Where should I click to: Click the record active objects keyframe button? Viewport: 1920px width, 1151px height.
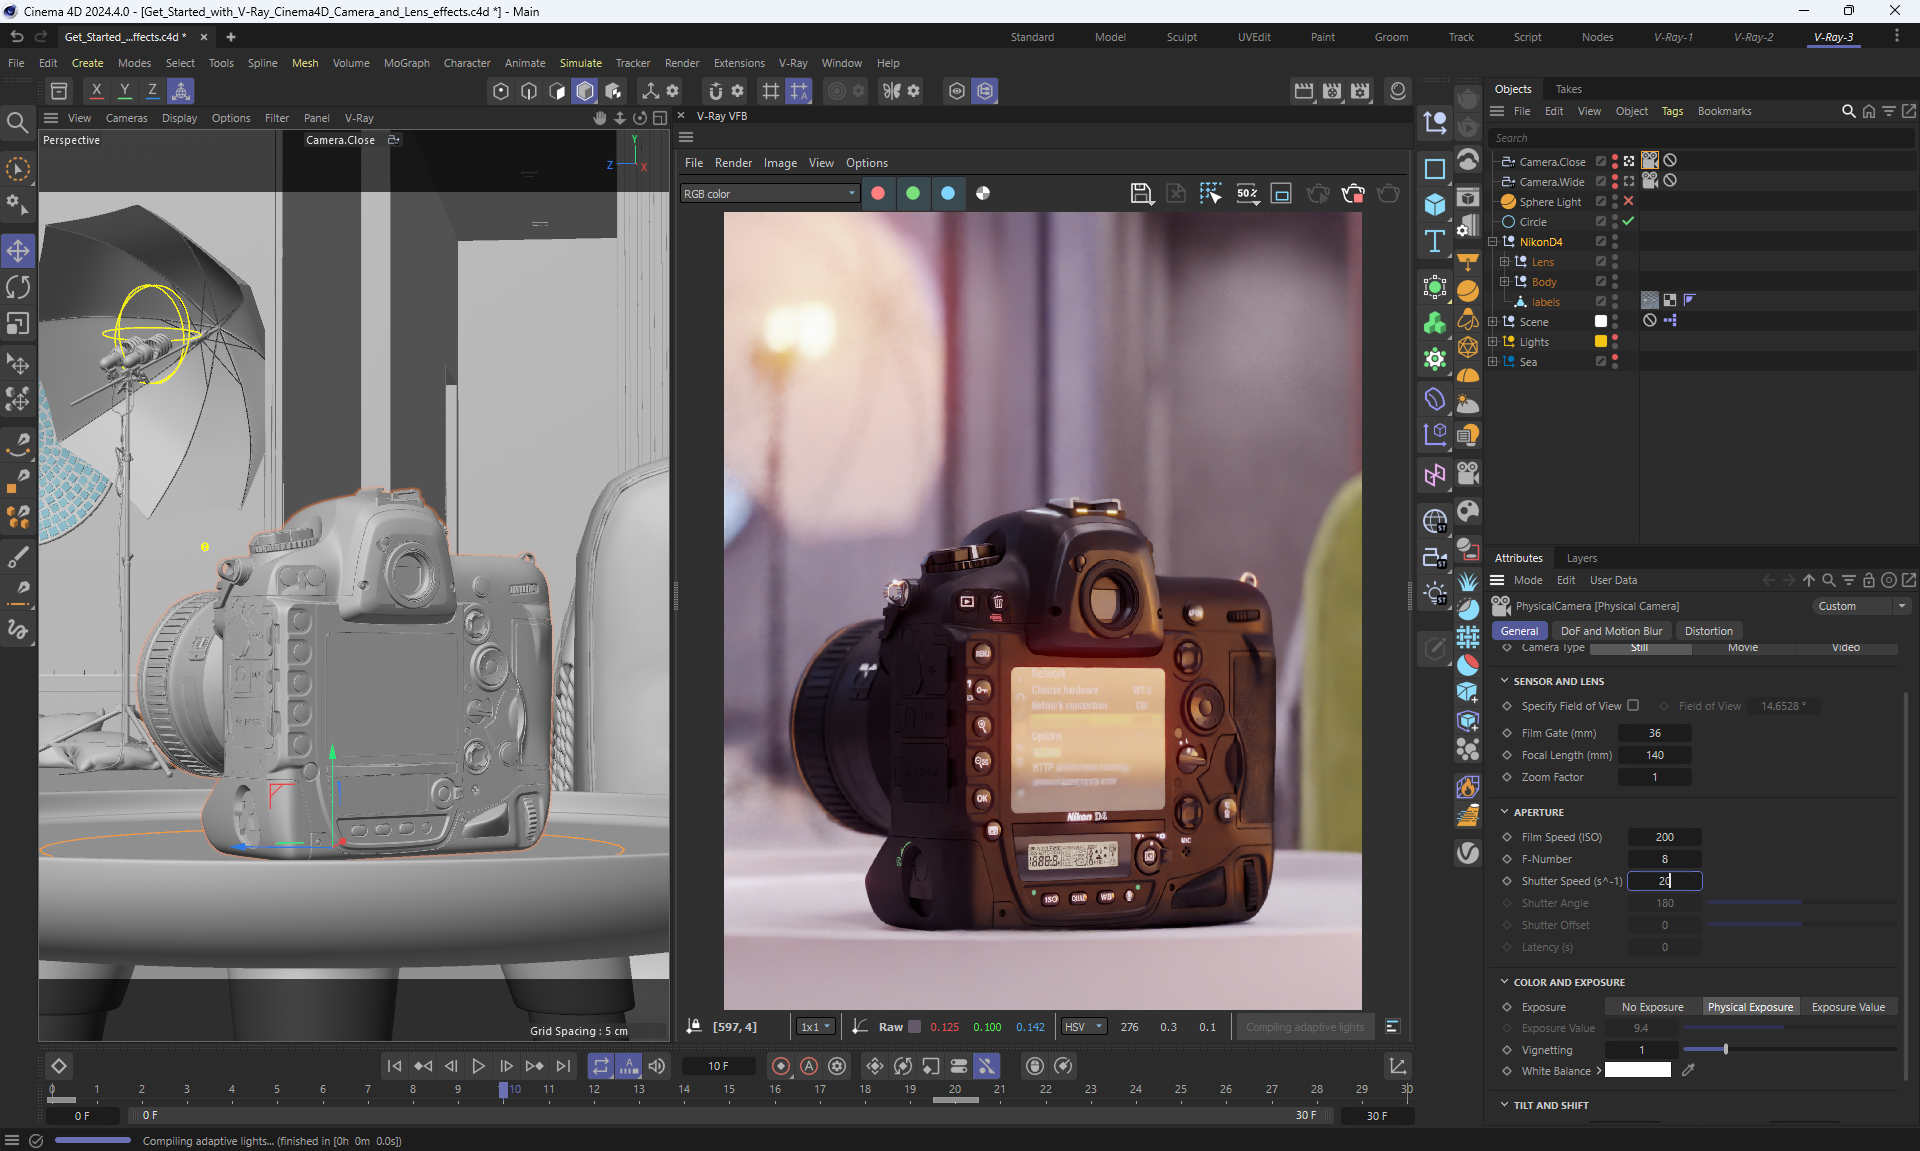pyautogui.click(x=781, y=1066)
